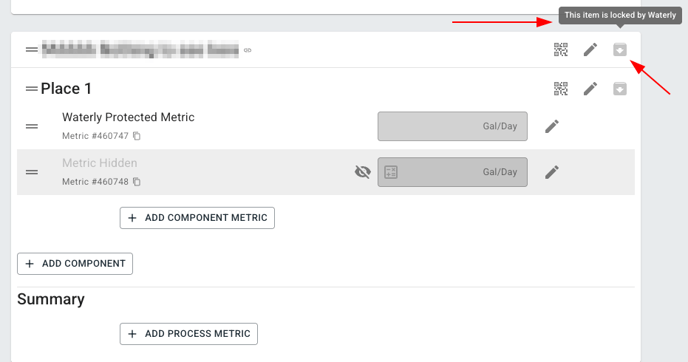Copy Metric #460748 ID to clipboard

coord(137,182)
